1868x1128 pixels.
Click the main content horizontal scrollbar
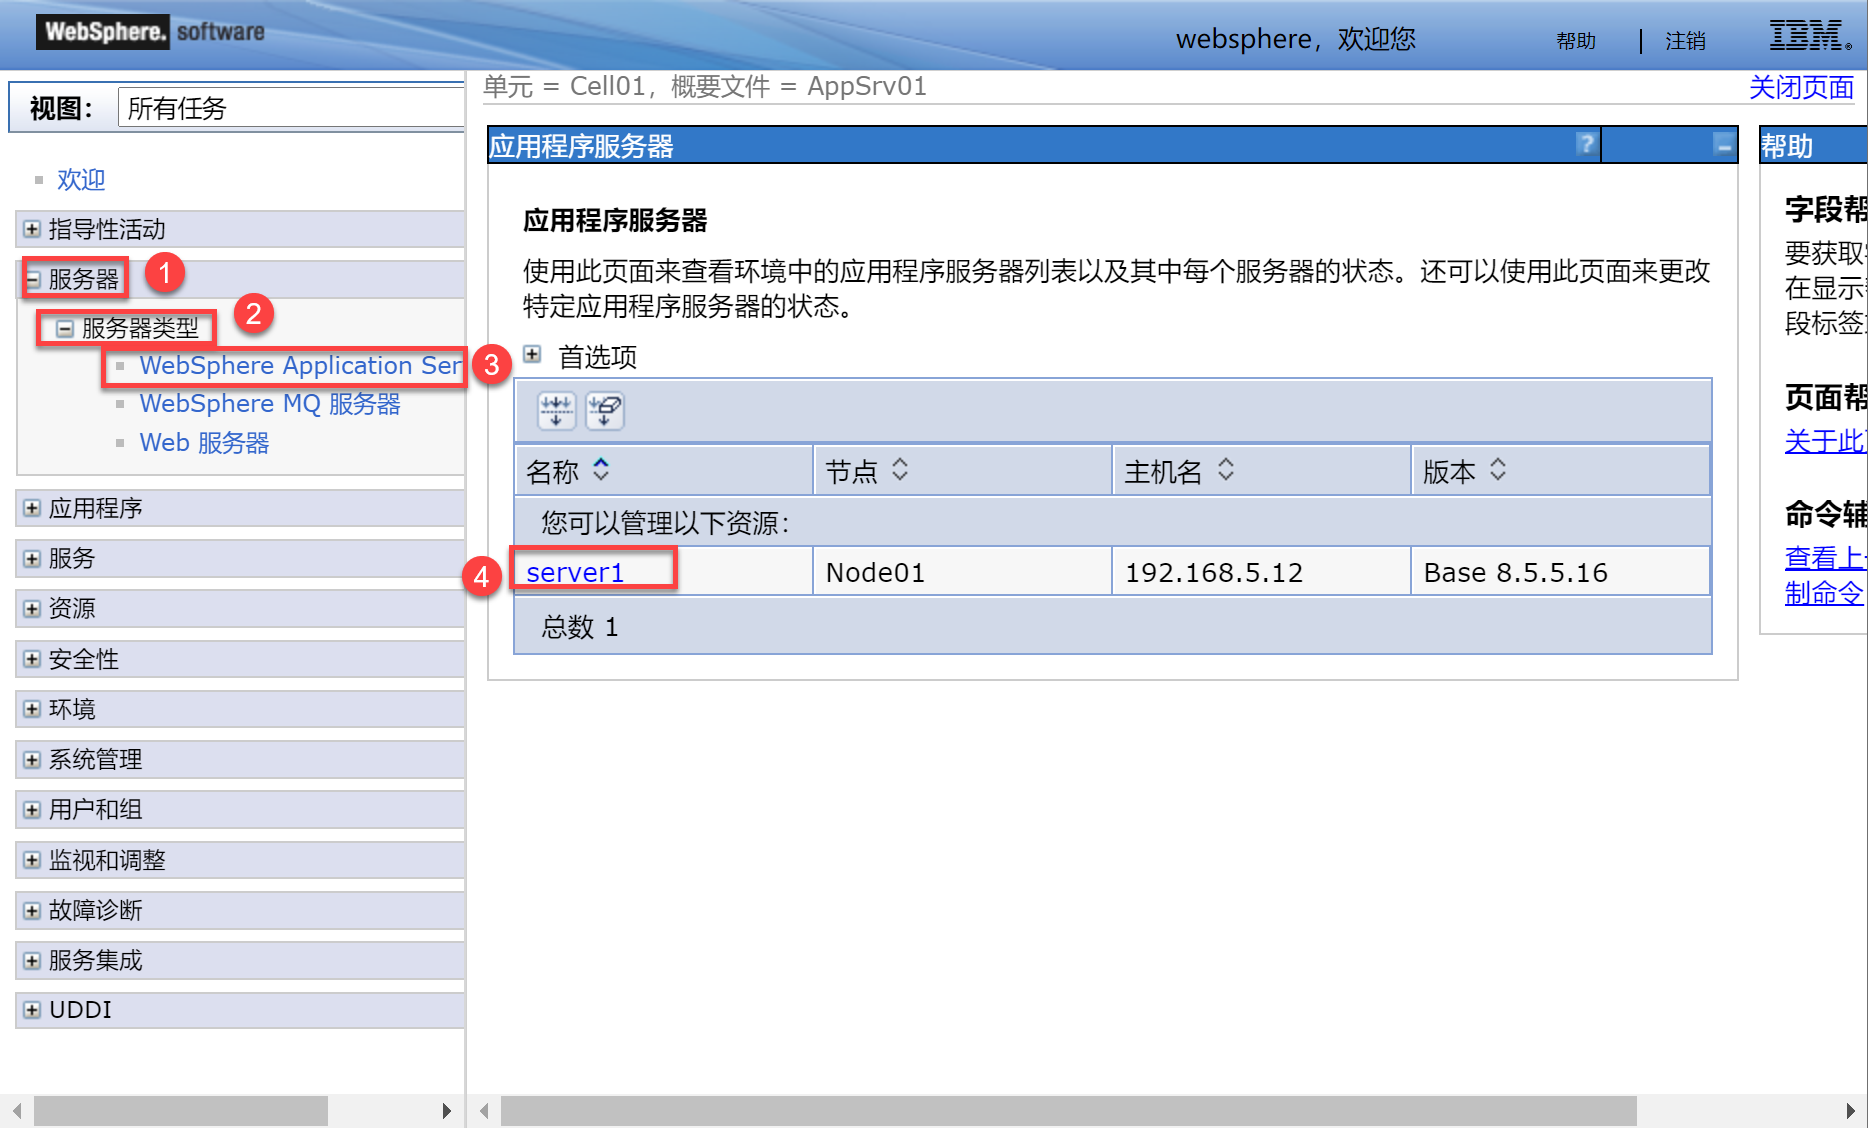(1068, 1110)
